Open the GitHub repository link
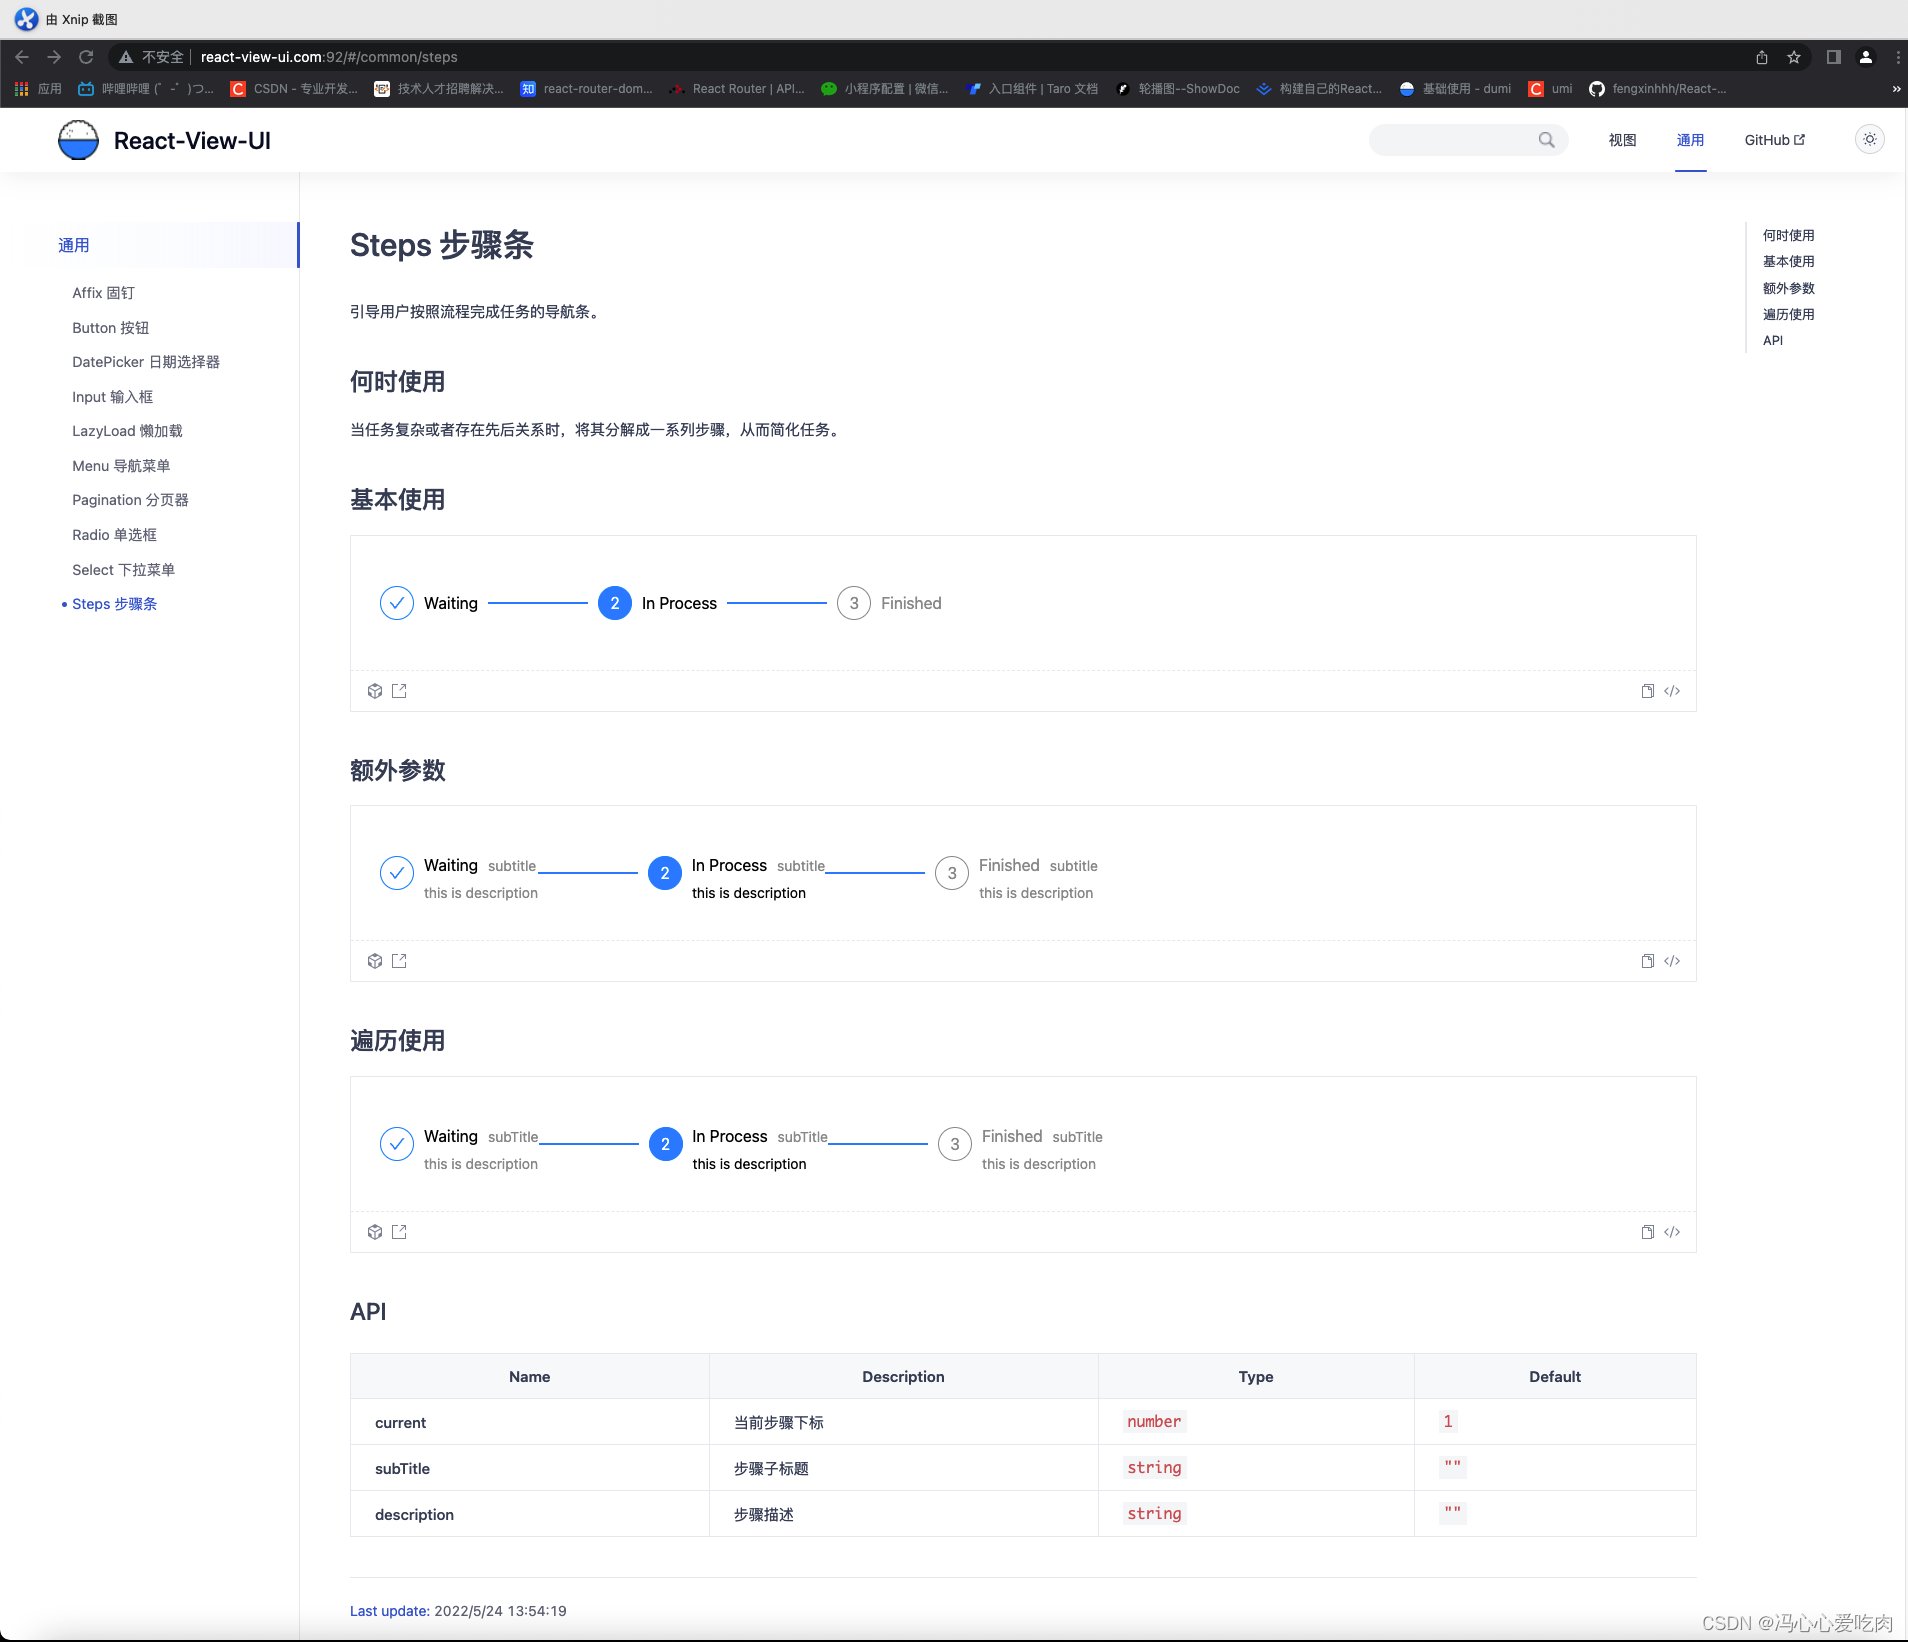Viewport: 1908px width, 1642px height. pyautogui.click(x=1773, y=140)
